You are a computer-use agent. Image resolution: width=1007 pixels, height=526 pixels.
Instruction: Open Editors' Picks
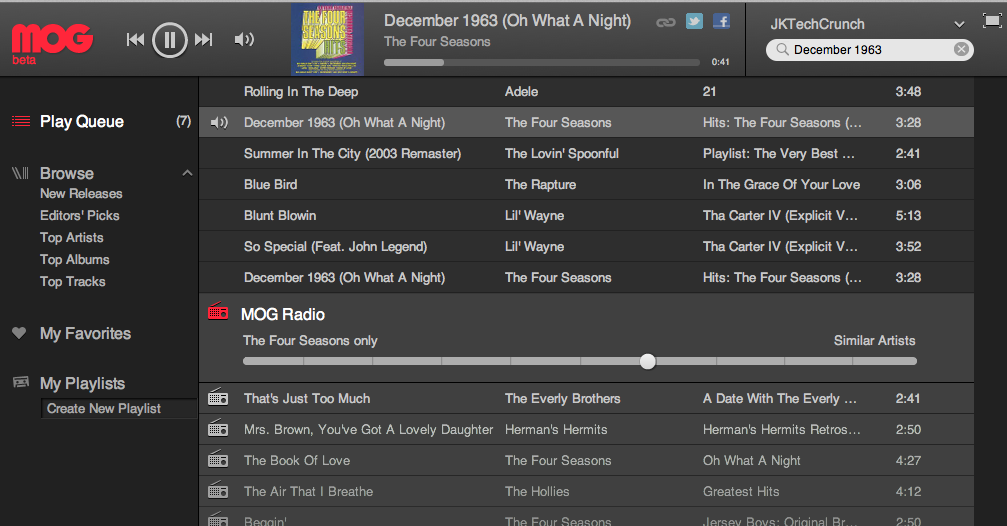(80, 215)
